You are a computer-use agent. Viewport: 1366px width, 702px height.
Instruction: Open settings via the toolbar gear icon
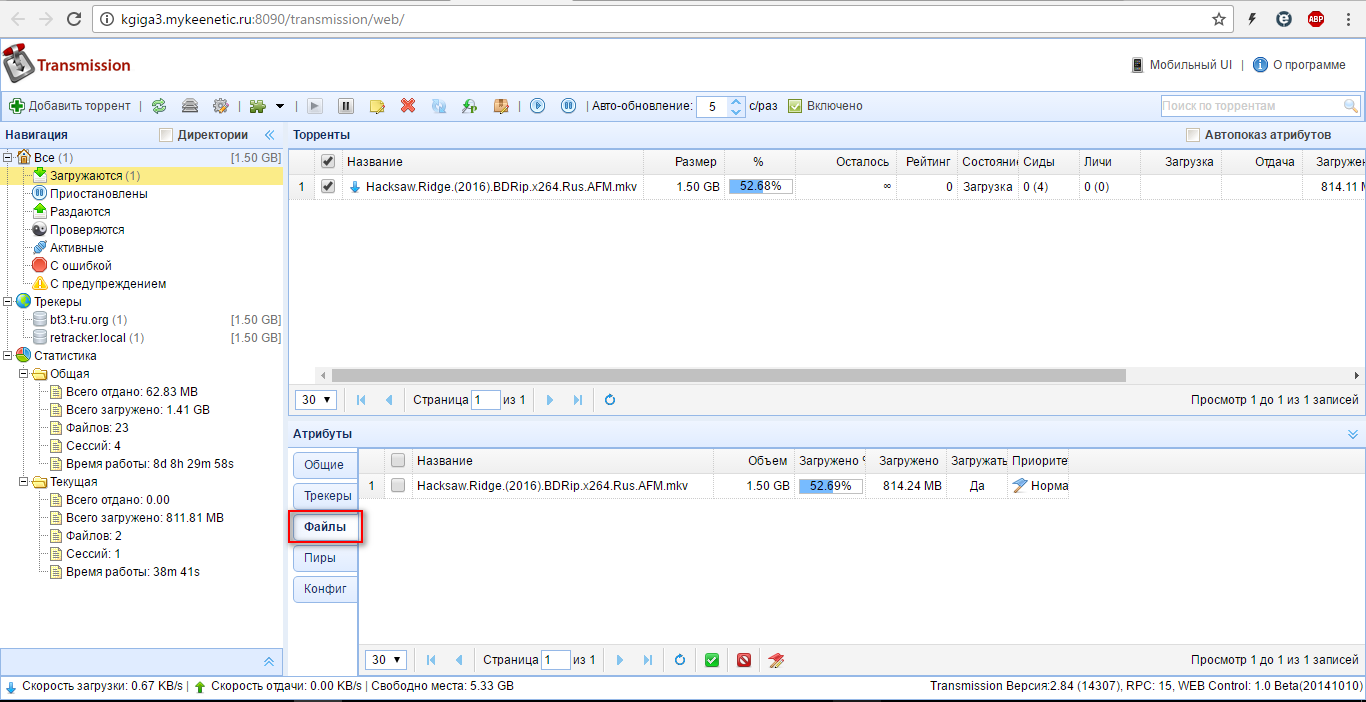pyautogui.click(x=221, y=106)
